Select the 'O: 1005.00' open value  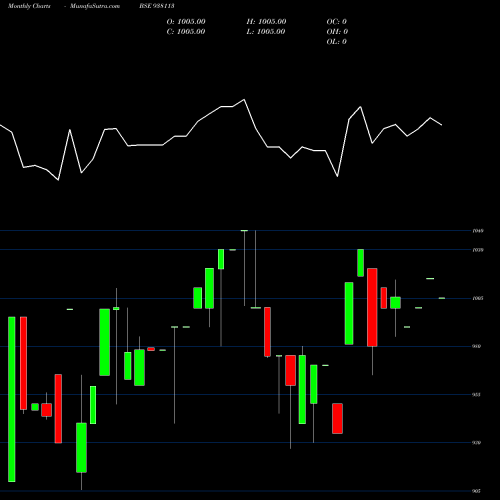coord(186,22)
